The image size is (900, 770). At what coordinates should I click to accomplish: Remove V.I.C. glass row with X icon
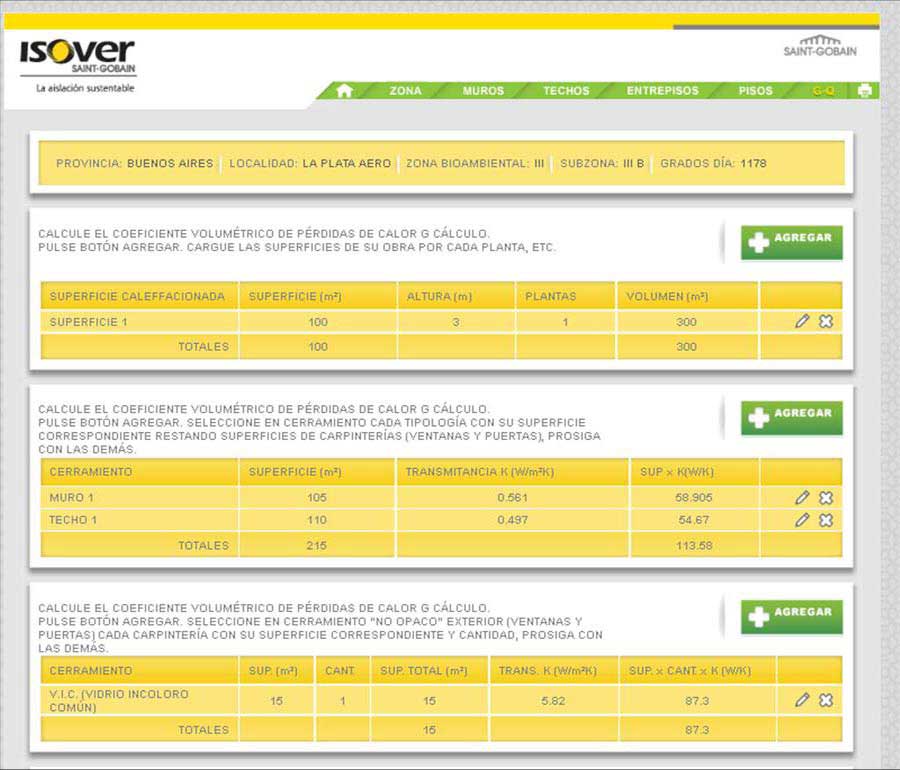pyautogui.click(x=826, y=700)
